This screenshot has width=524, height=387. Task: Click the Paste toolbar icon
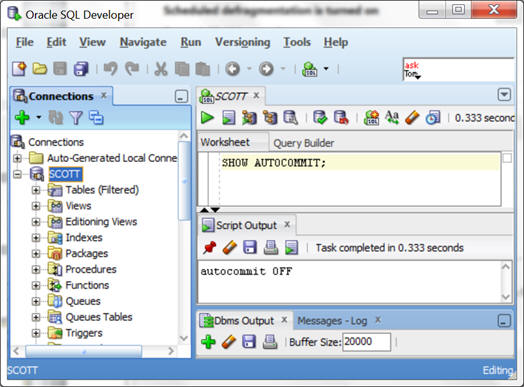tap(203, 69)
